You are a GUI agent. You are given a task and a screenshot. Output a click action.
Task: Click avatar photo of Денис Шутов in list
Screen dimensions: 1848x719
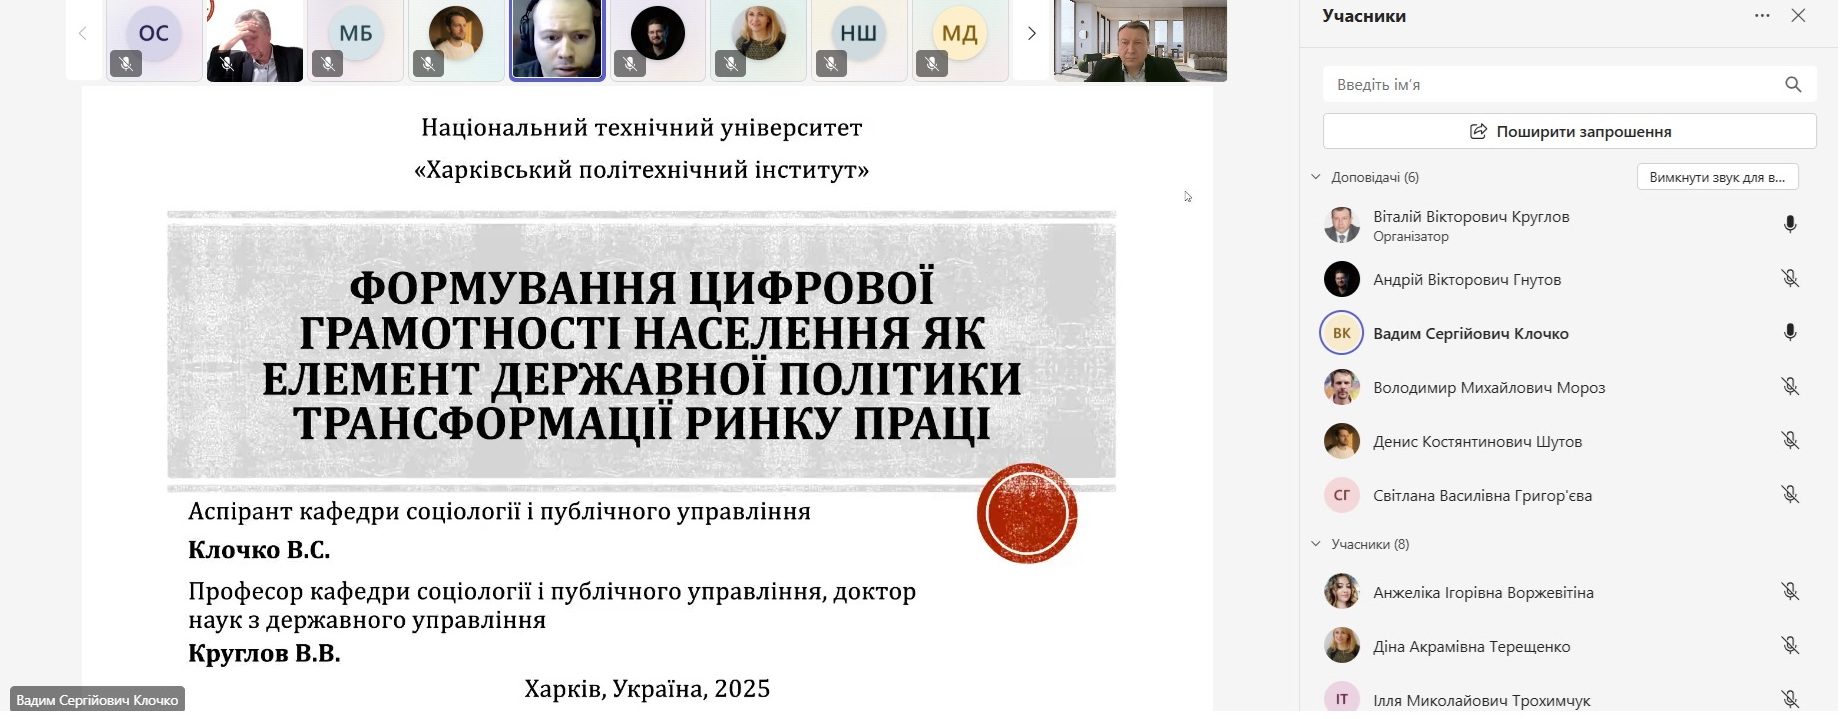1342,441
